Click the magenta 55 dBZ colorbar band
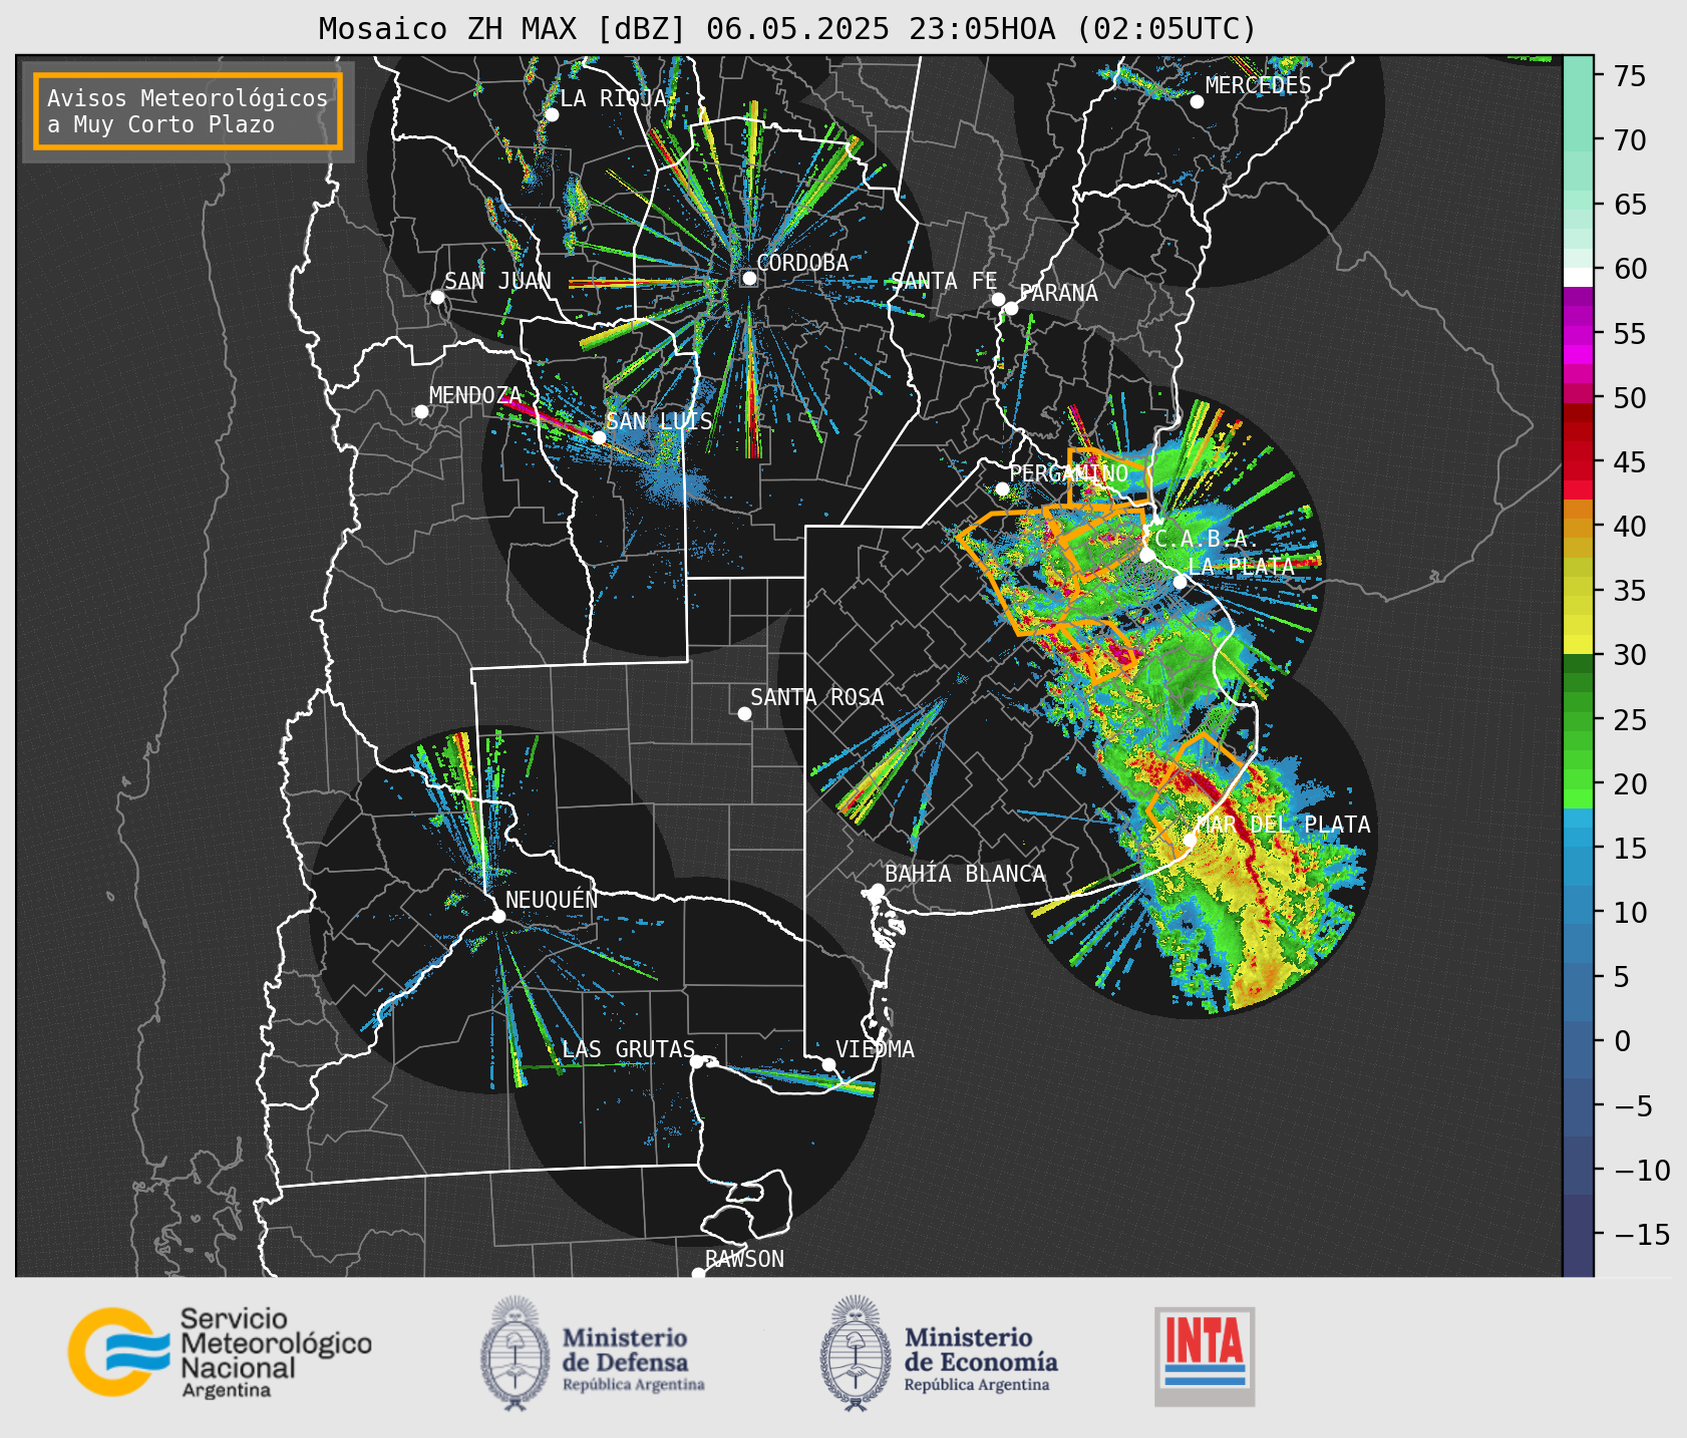 click(1578, 334)
